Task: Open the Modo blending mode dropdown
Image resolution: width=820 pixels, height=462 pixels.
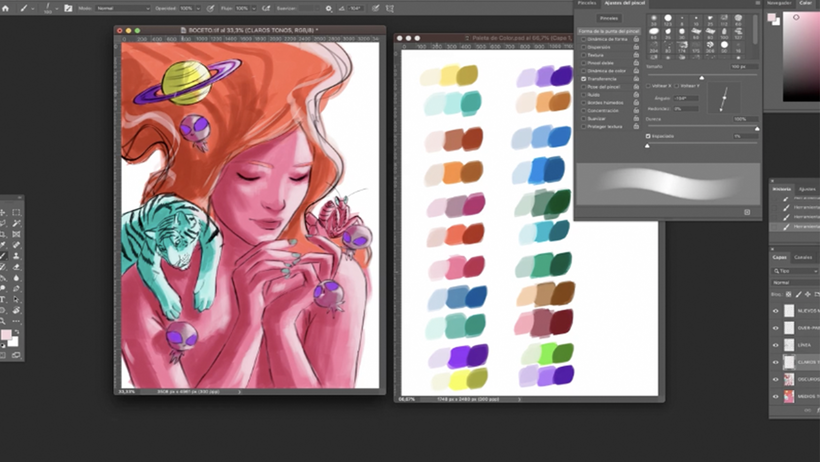Action: click(123, 8)
